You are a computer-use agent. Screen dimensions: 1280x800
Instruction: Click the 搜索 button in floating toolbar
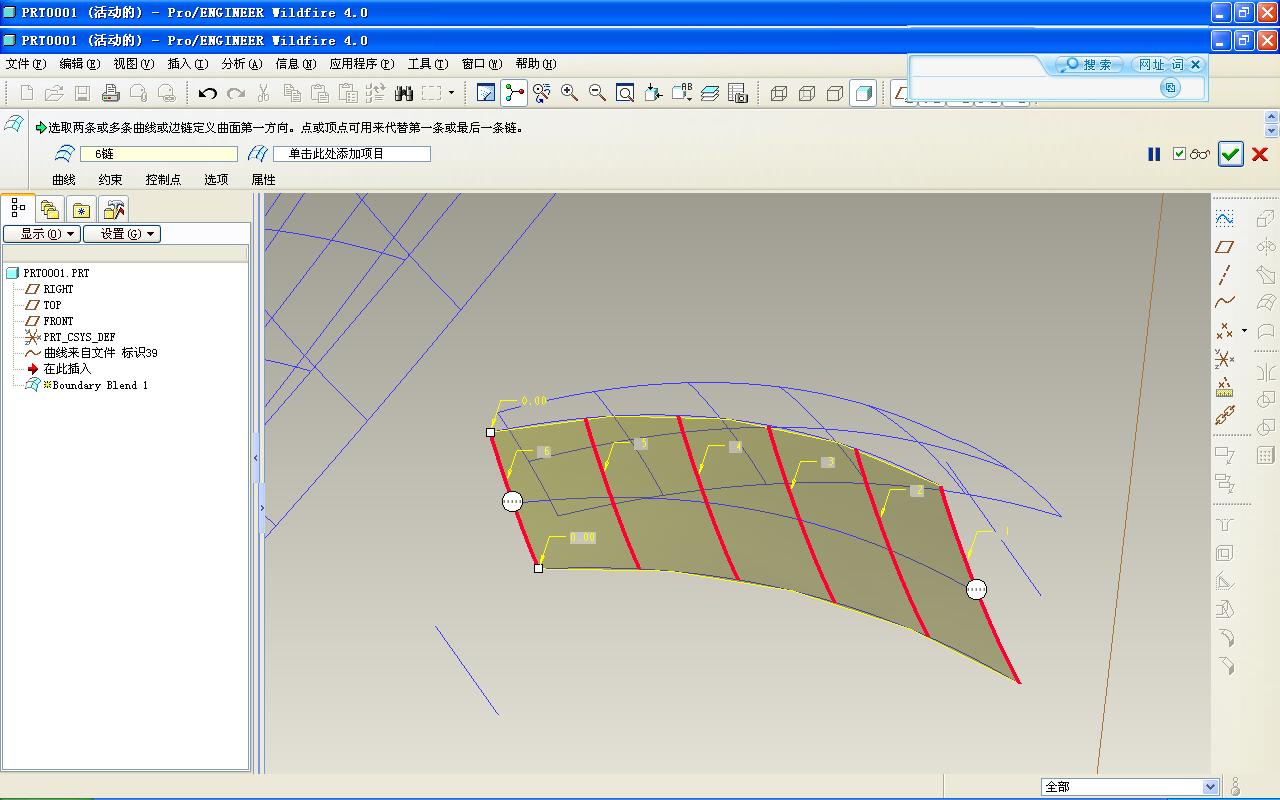tap(1089, 64)
